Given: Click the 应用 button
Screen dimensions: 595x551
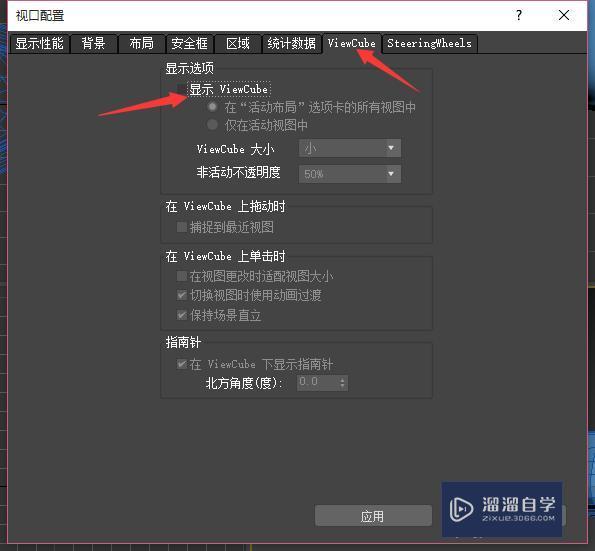Looking at the screenshot, I should (373, 516).
